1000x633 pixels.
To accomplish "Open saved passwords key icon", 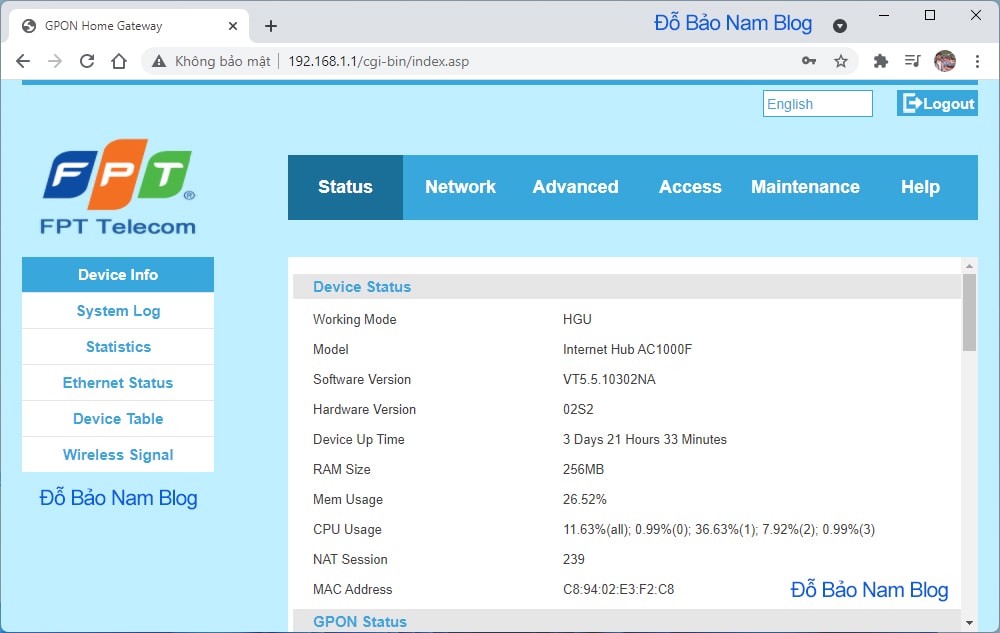I will [x=809, y=61].
